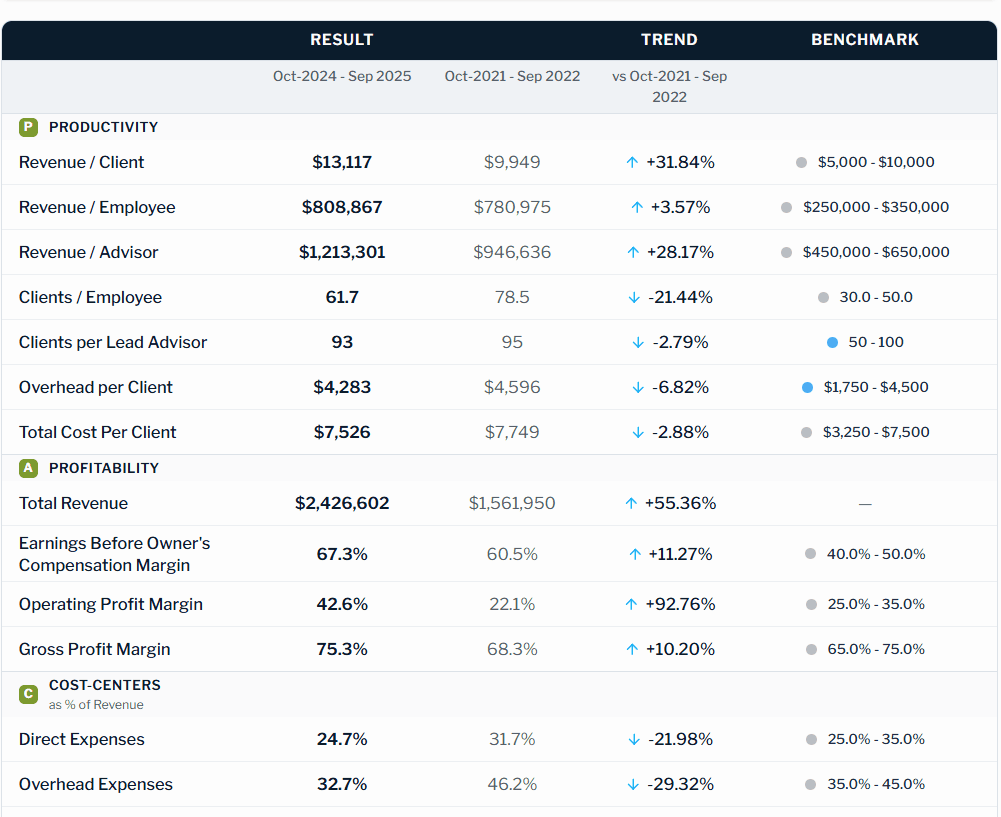Click the green P Productivity section icon

tap(27, 127)
